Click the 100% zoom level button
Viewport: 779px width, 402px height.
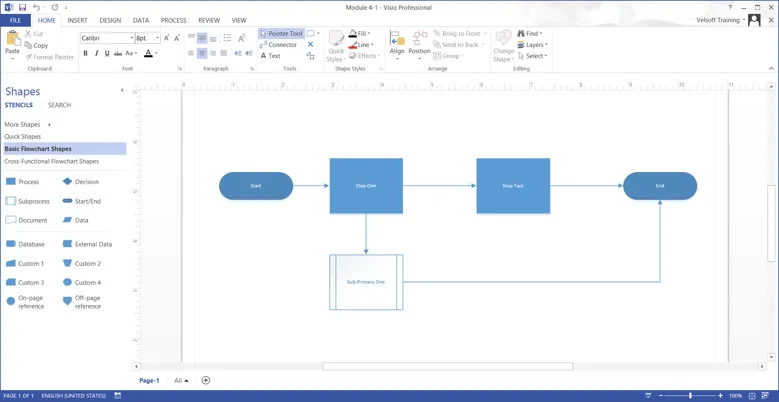coord(736,396)
